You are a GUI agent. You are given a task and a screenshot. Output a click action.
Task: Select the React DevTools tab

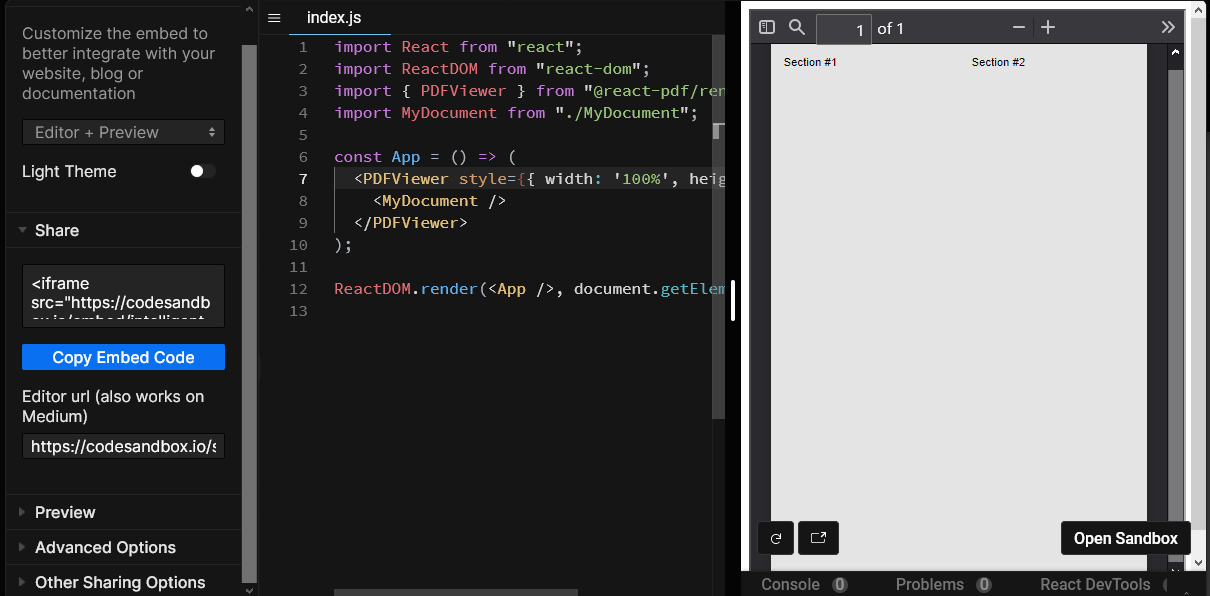[1094, 584]
